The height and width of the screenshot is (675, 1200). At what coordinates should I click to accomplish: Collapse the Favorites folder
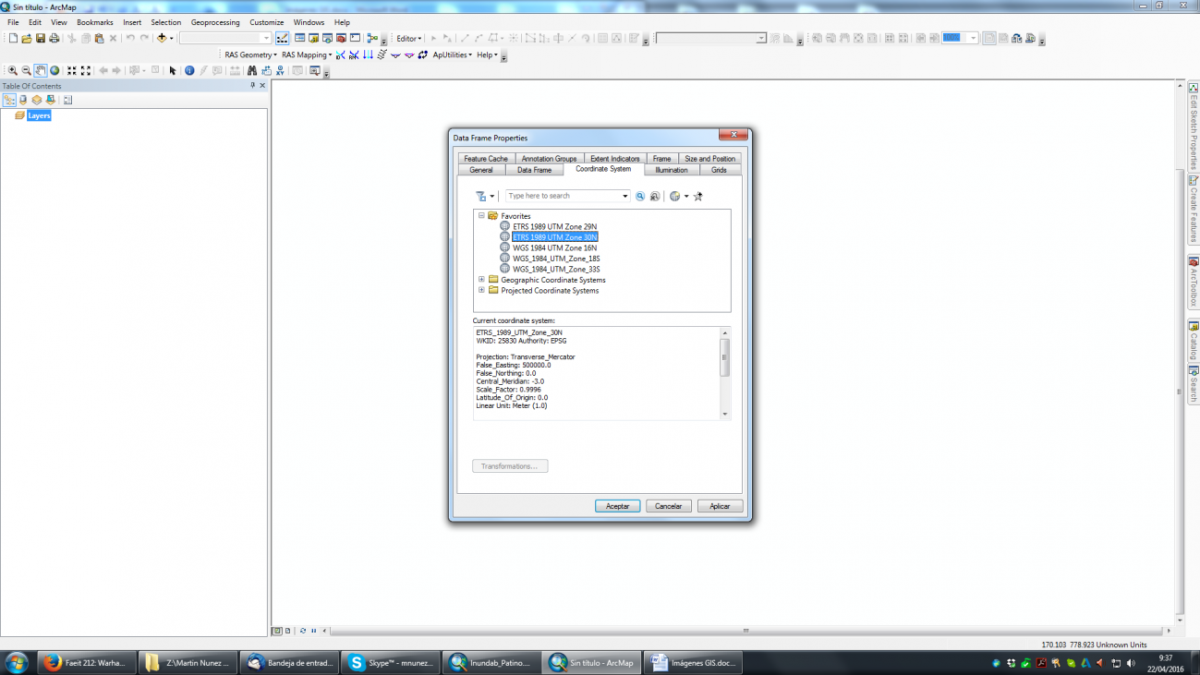[481, 216]
